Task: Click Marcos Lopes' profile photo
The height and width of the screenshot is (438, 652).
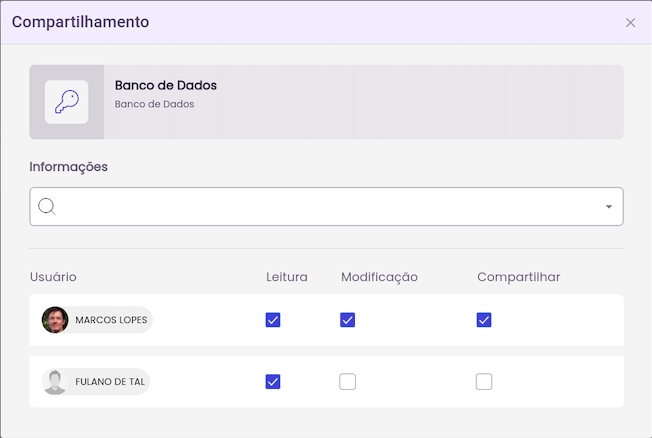Action: pyautogui.click(x=55, y=320)
